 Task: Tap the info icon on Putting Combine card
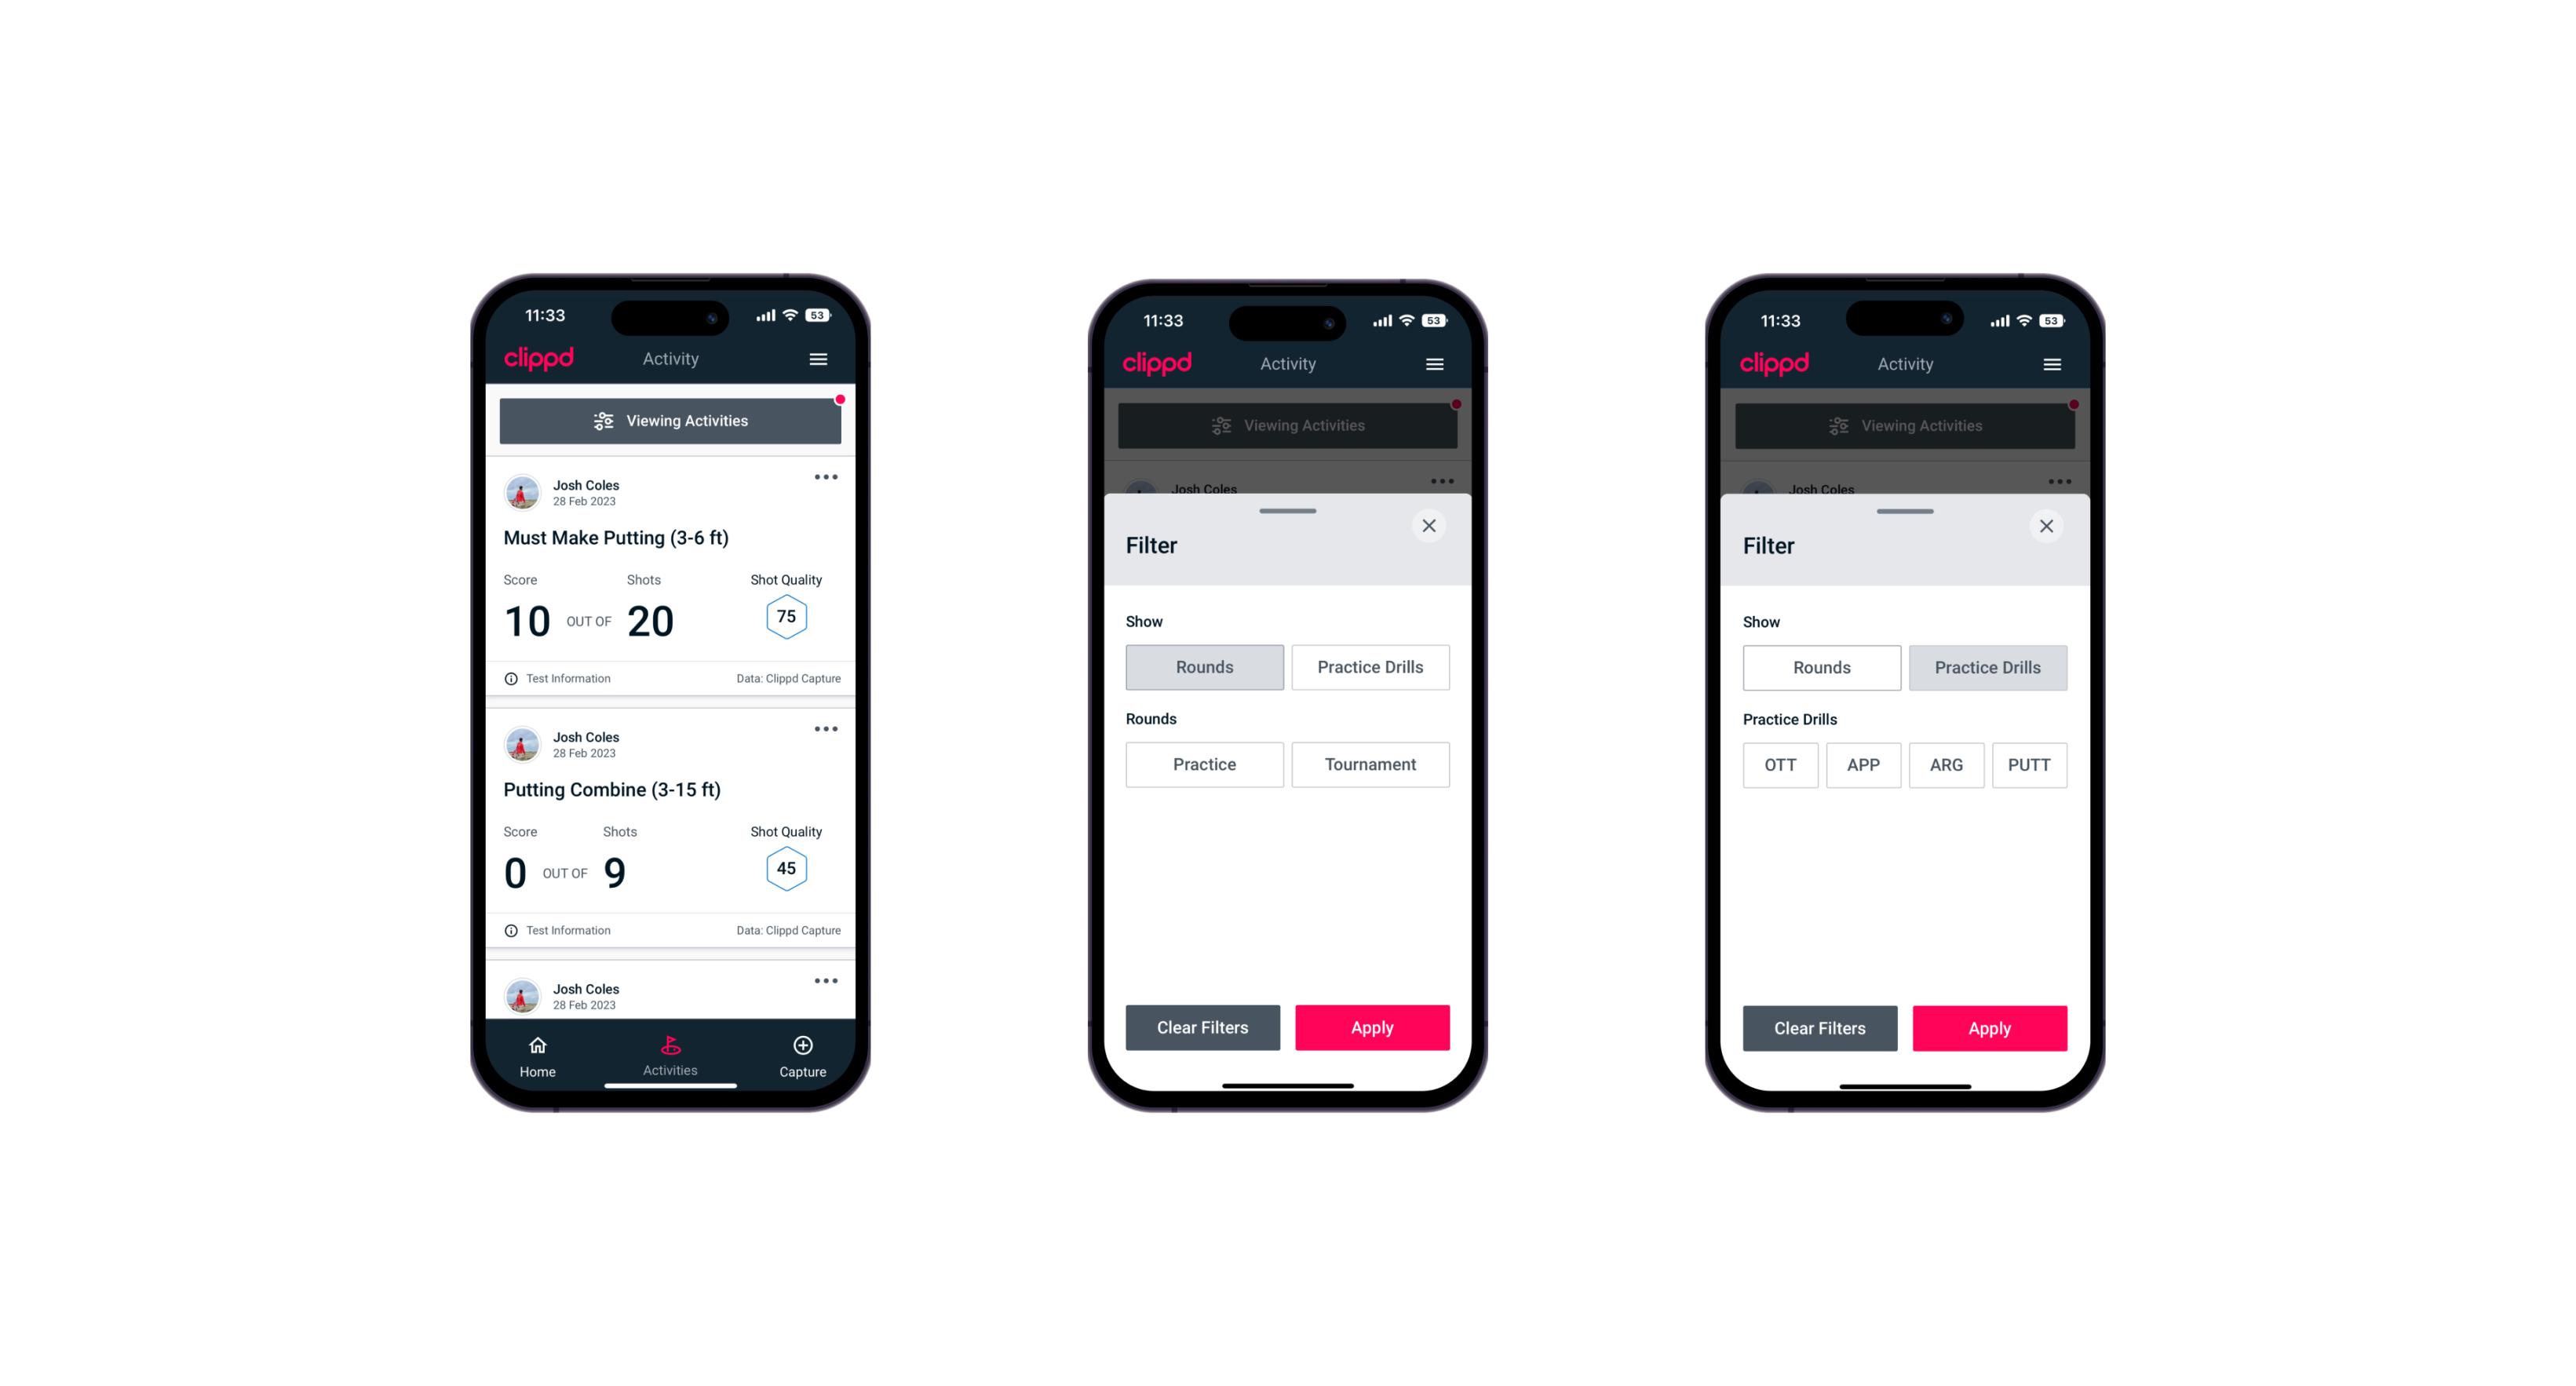[x=514, y=930]
